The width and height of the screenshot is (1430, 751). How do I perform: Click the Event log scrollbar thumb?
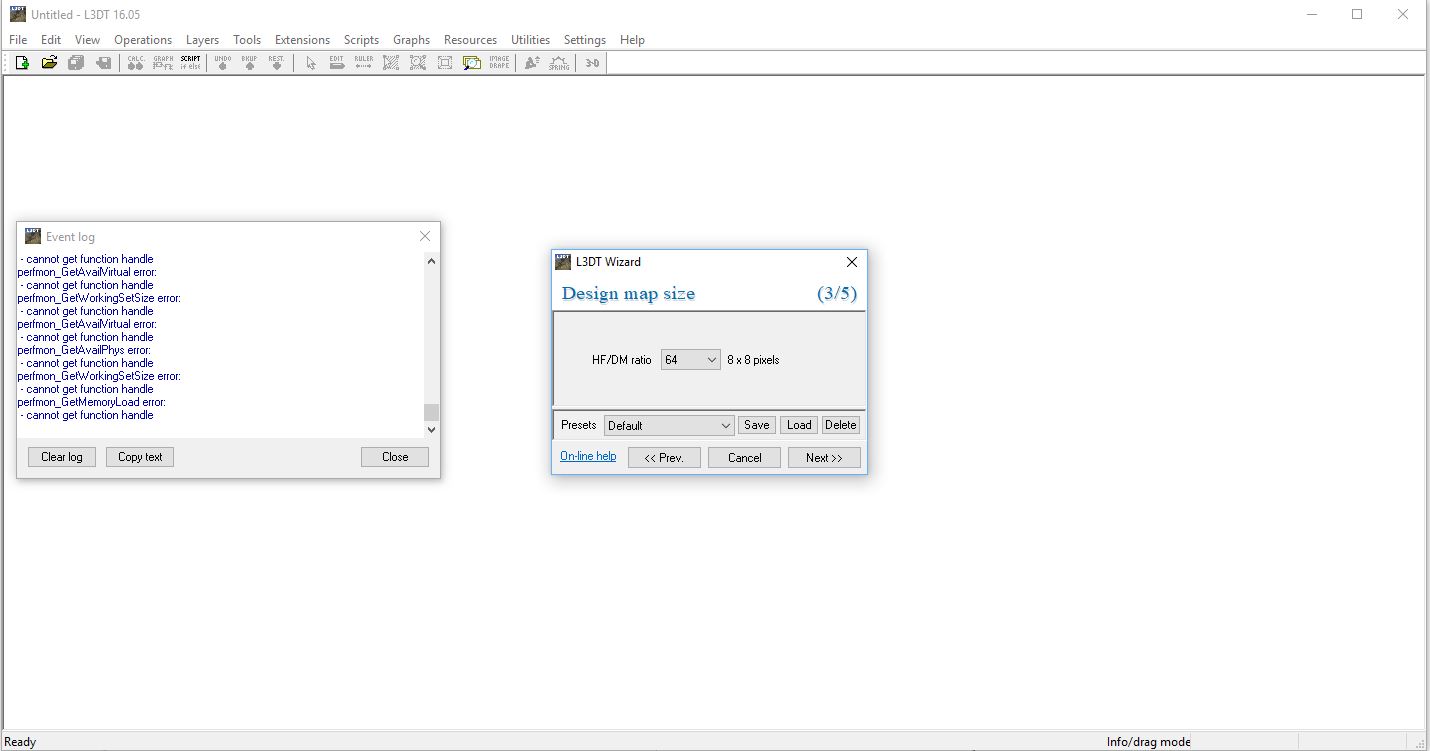coord(431,412)
